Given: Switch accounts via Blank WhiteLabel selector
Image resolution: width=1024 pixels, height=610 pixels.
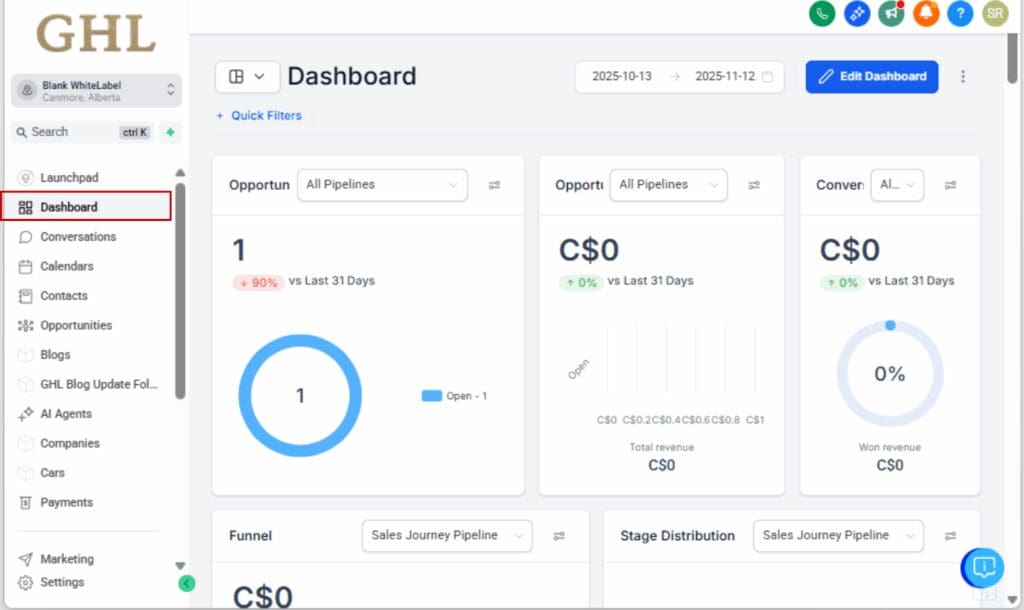Looking at the screenshot, I should tap(95, 90).
